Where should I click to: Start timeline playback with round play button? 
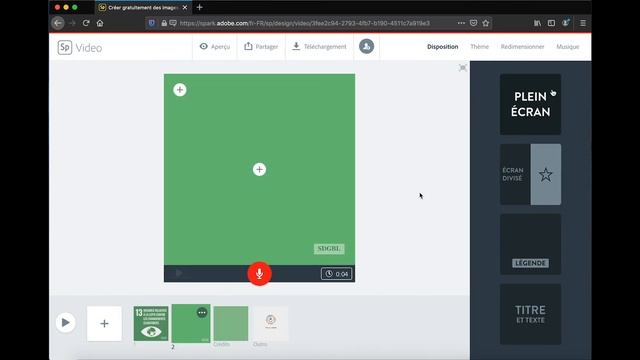click(65, 323)
